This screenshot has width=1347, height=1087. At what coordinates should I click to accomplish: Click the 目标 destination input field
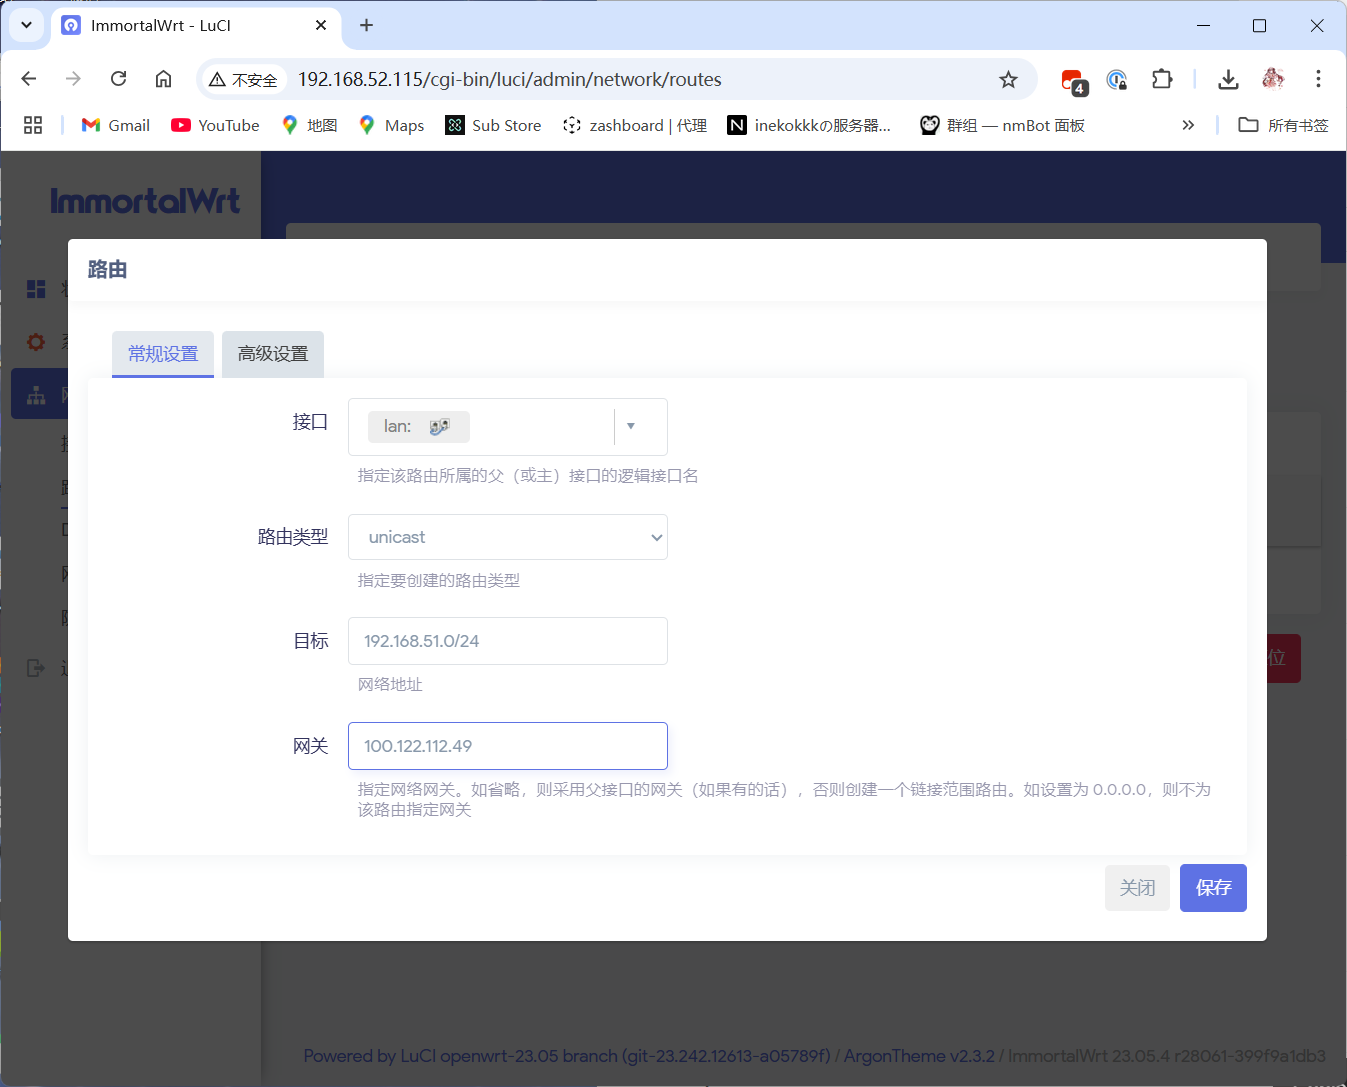(507, 641)
